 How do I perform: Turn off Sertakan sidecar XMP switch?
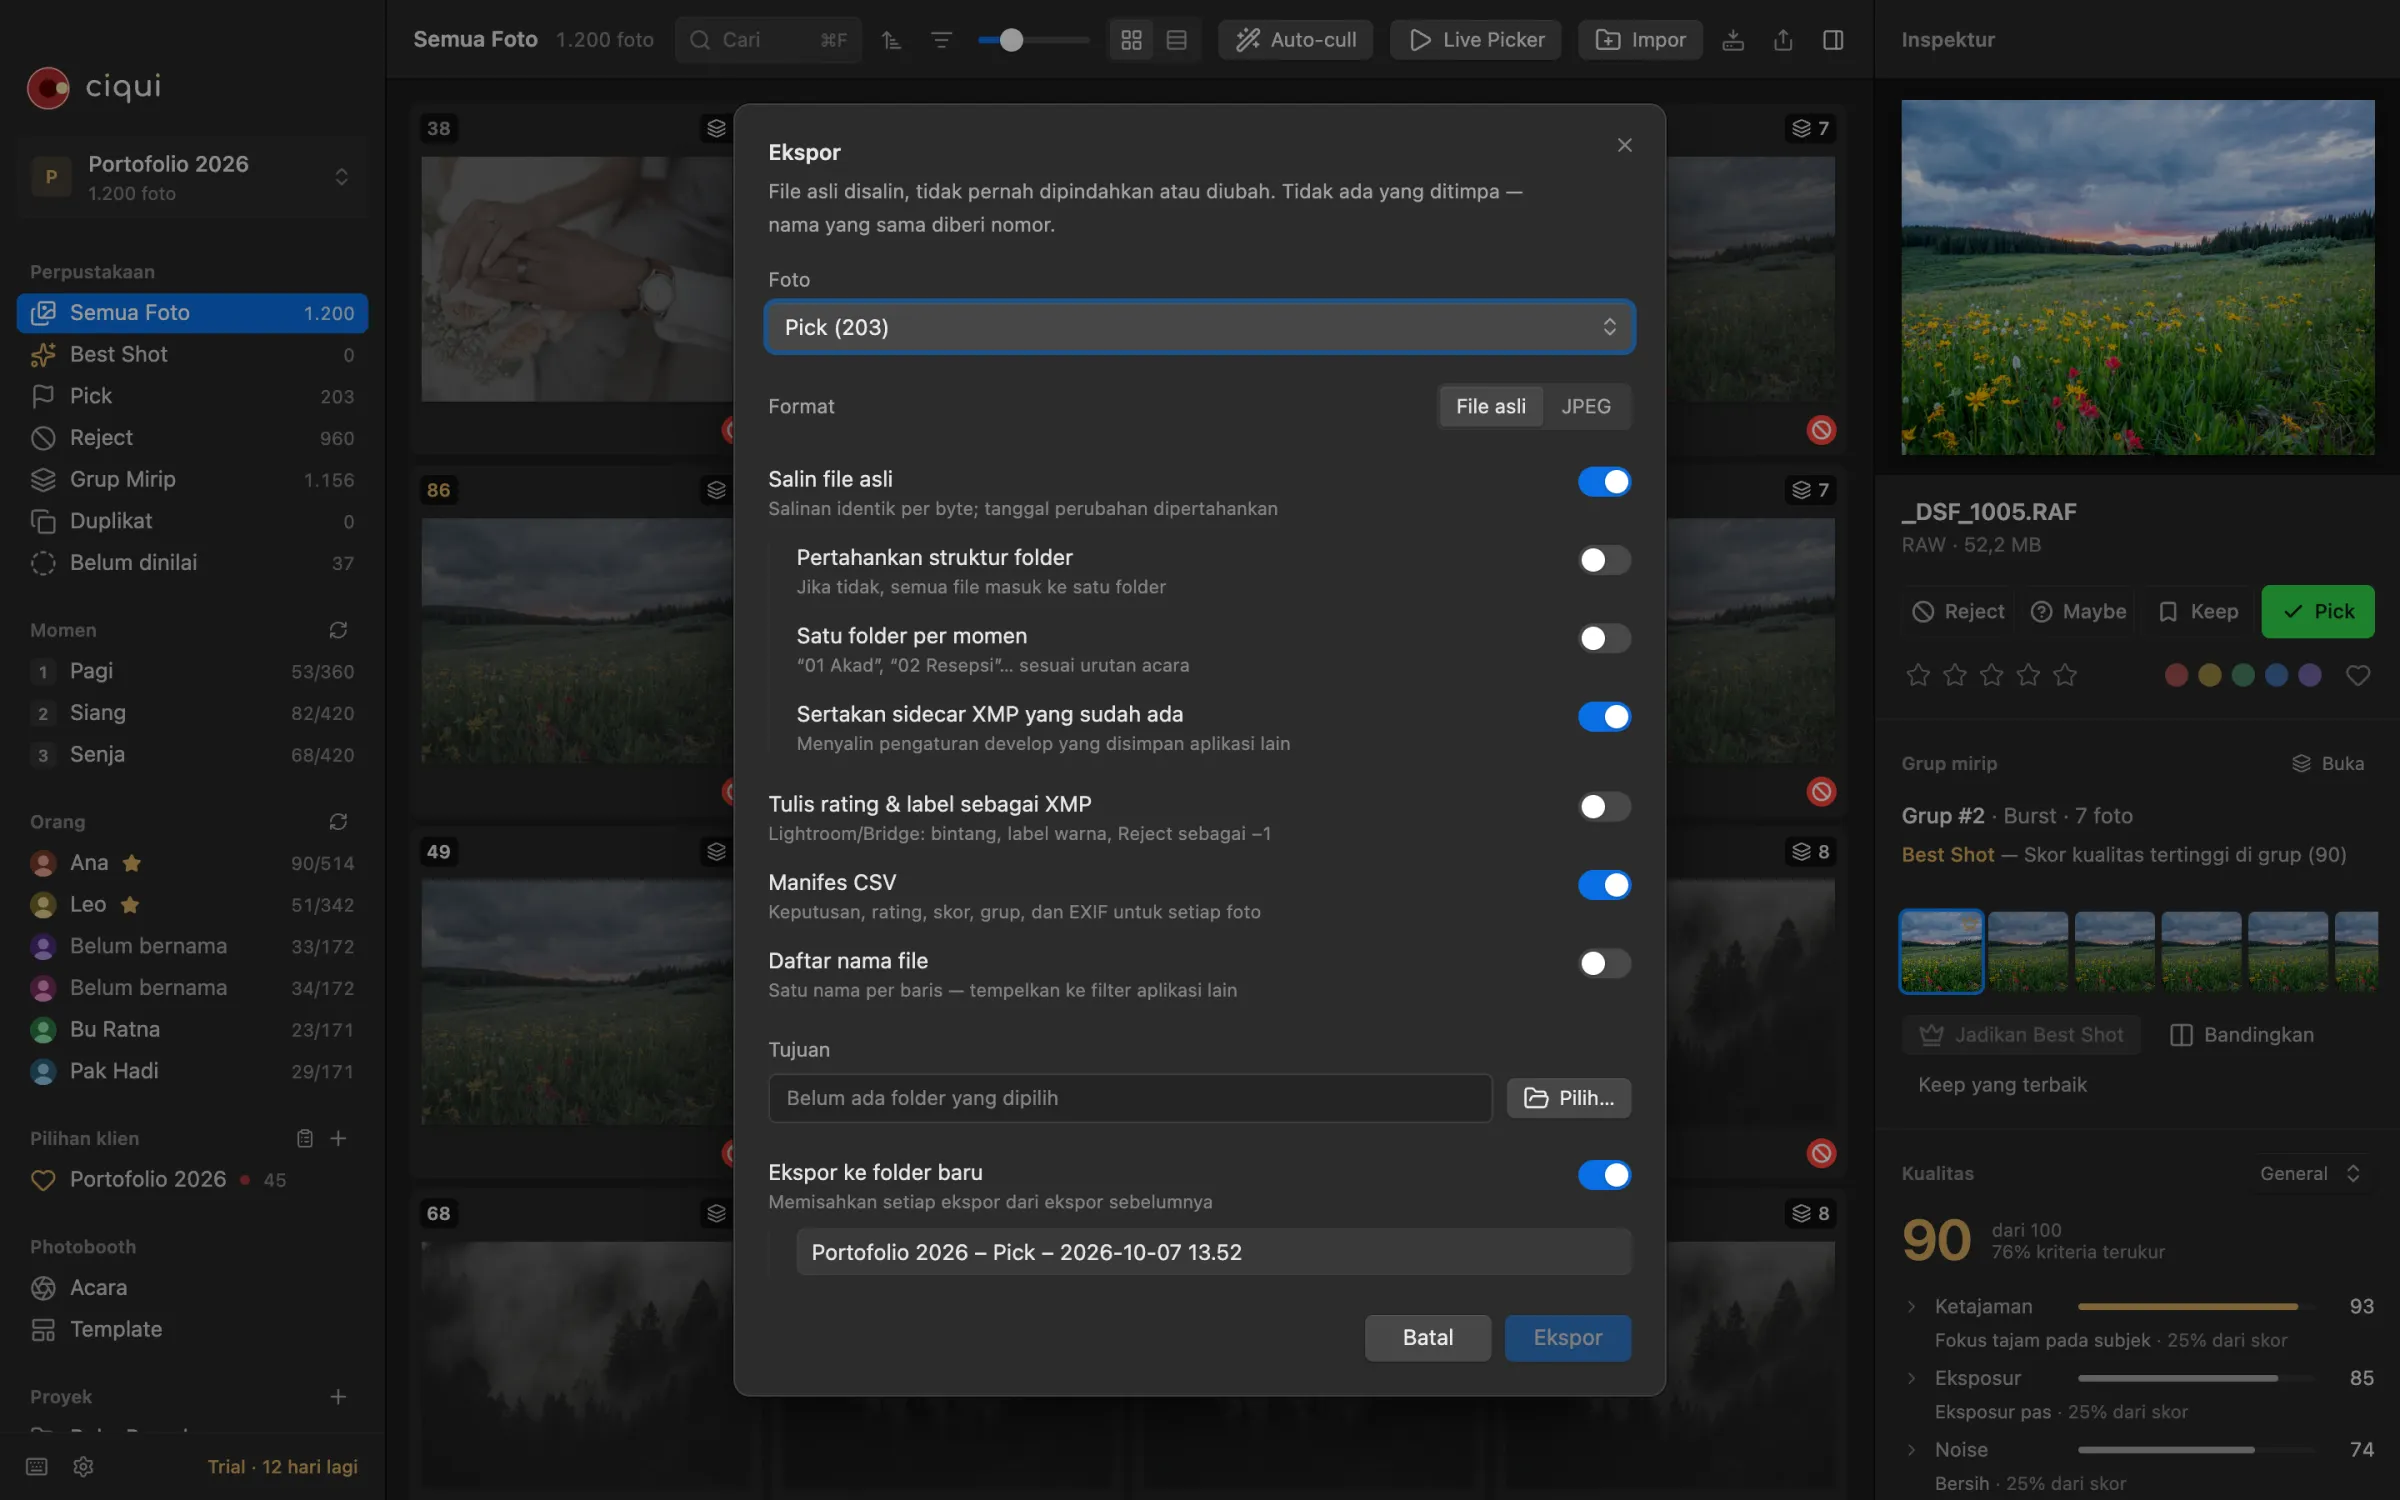[1604, 716]
